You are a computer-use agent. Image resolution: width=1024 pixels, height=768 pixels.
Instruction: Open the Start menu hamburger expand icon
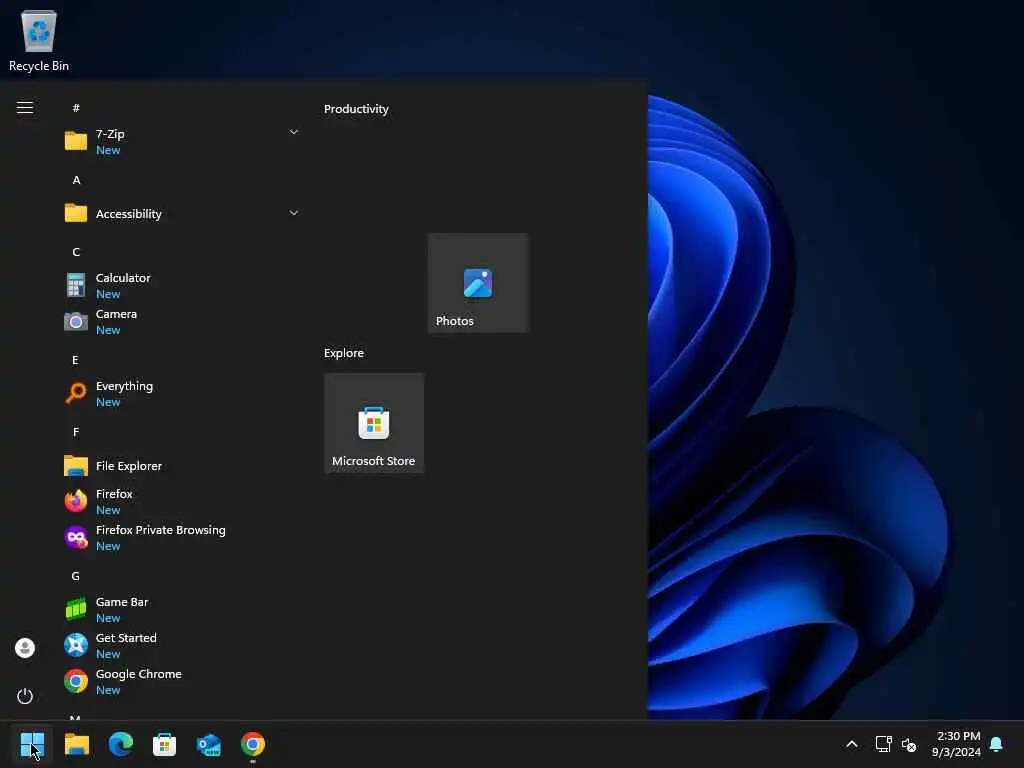point(25,108)
